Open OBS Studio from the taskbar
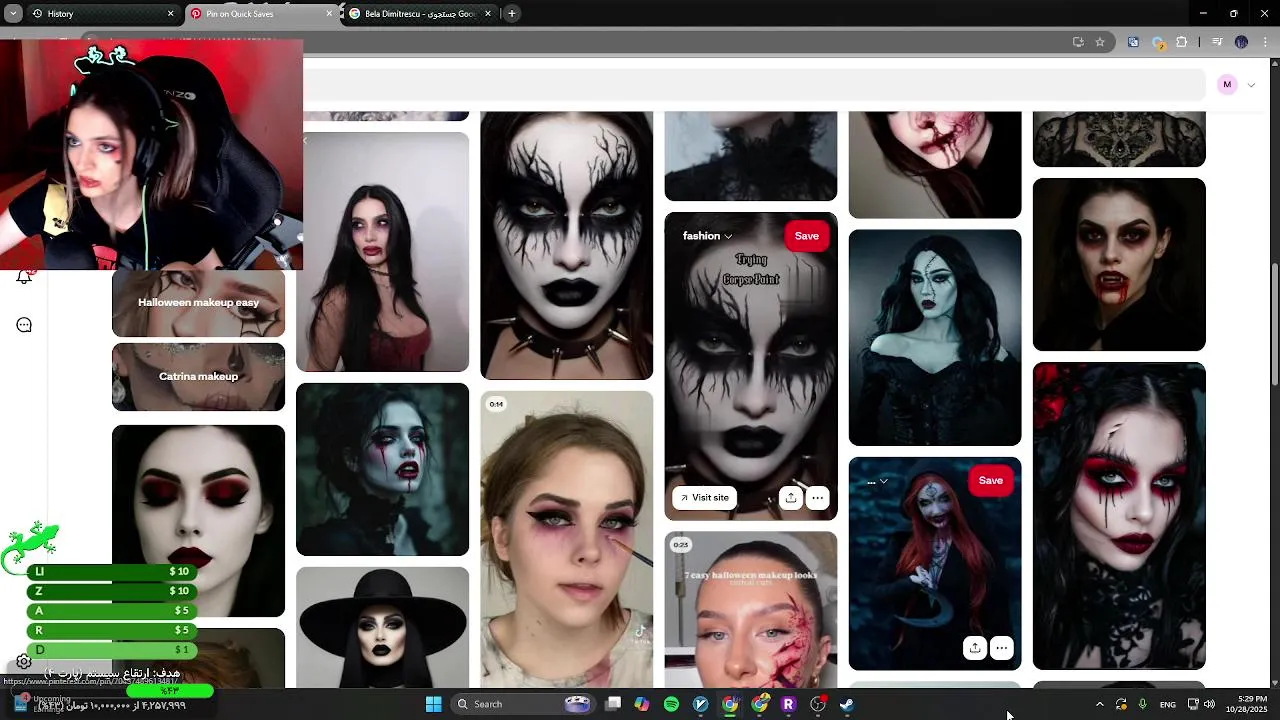Image resolution: width=1280 pixels, height=720 pixels. 817,704
